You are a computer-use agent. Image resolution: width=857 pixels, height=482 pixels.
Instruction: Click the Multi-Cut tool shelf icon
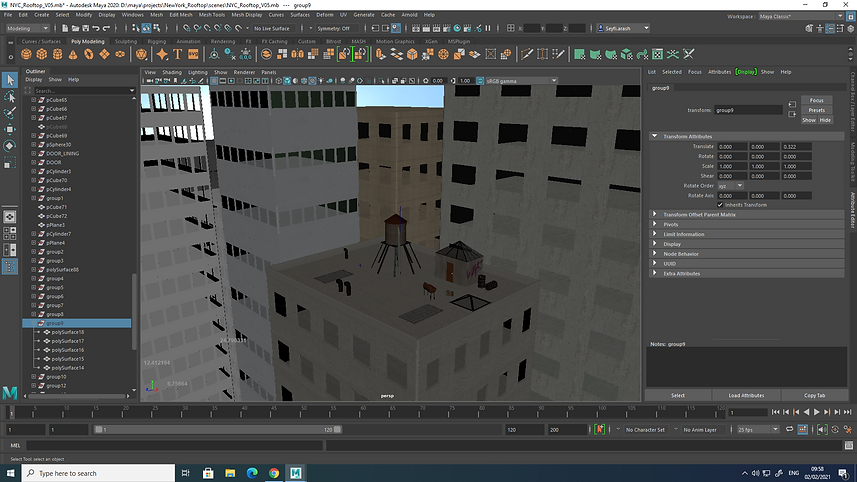(526, 54)
